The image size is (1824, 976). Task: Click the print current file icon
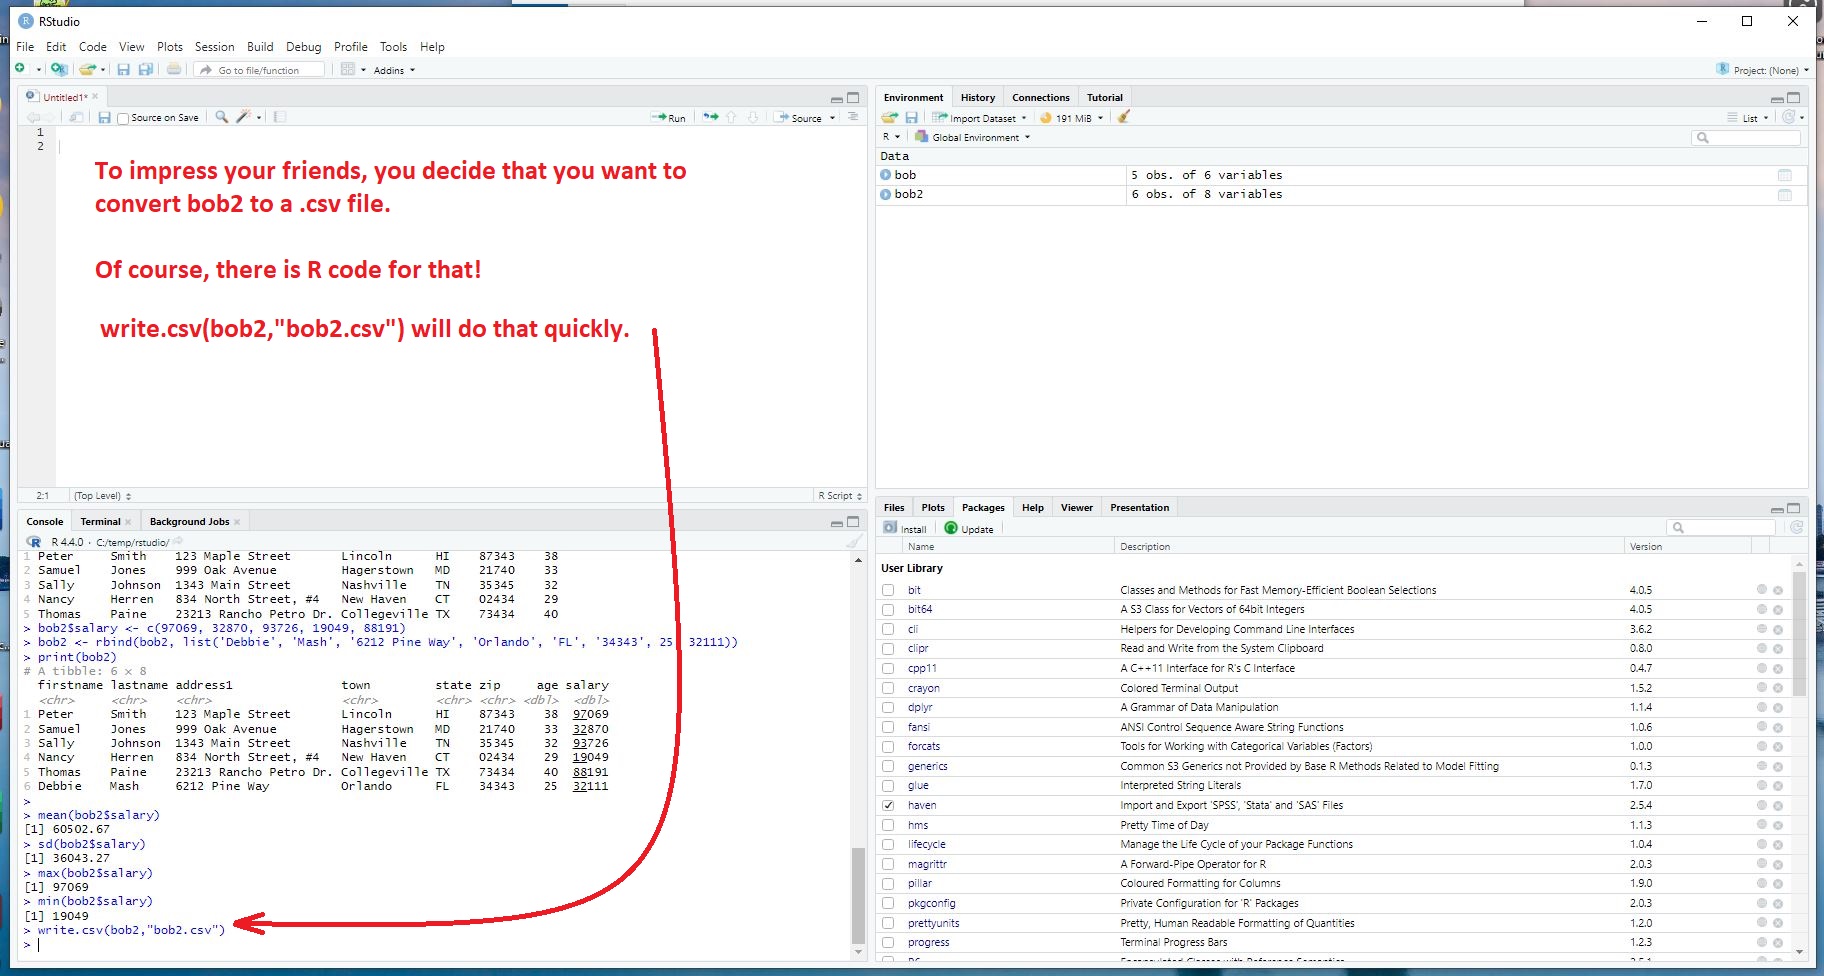click(174, 70)
